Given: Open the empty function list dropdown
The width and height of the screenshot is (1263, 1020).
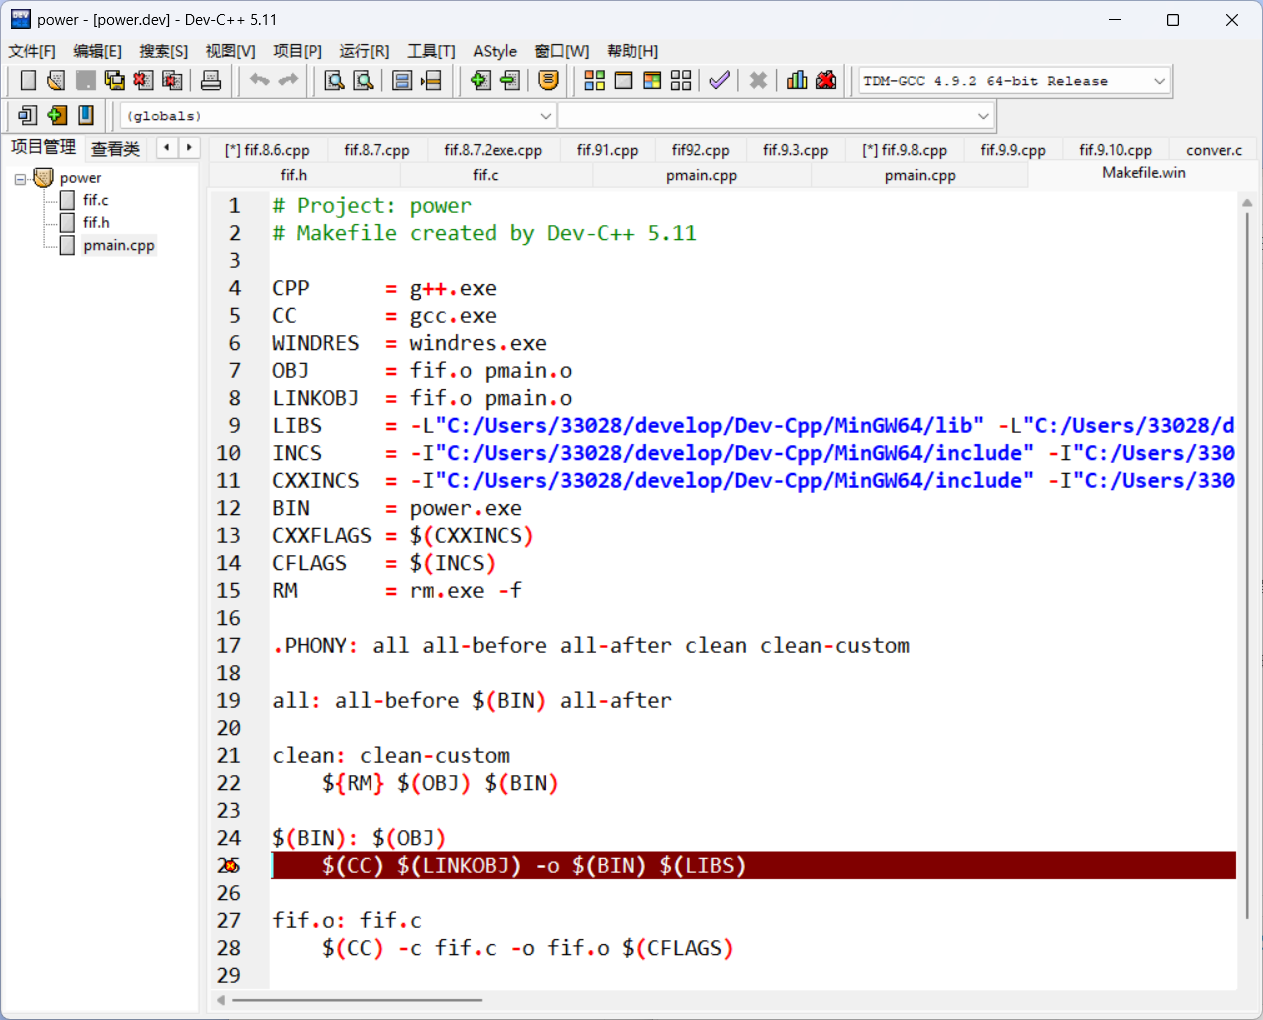Looking at the screenshot, I should tap(775, 116).
